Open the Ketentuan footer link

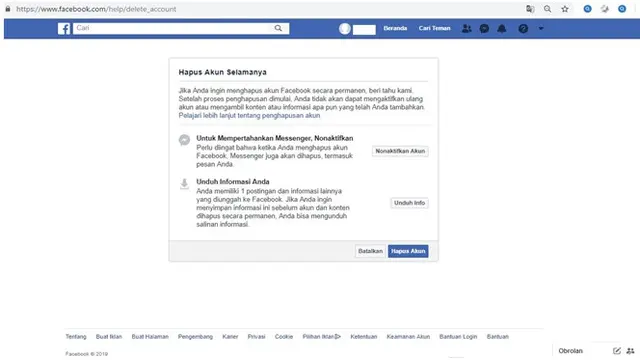click(364, 337)
